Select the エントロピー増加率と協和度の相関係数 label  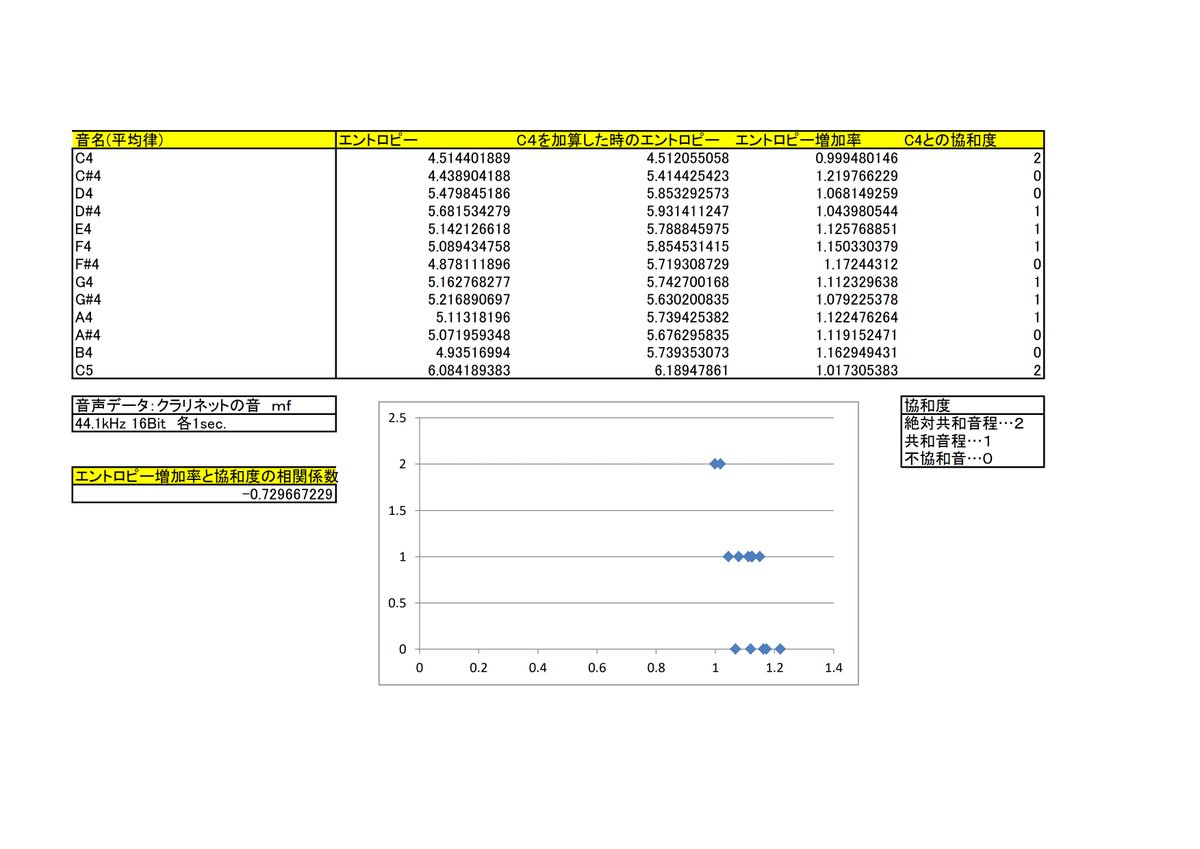pos(204,477)
